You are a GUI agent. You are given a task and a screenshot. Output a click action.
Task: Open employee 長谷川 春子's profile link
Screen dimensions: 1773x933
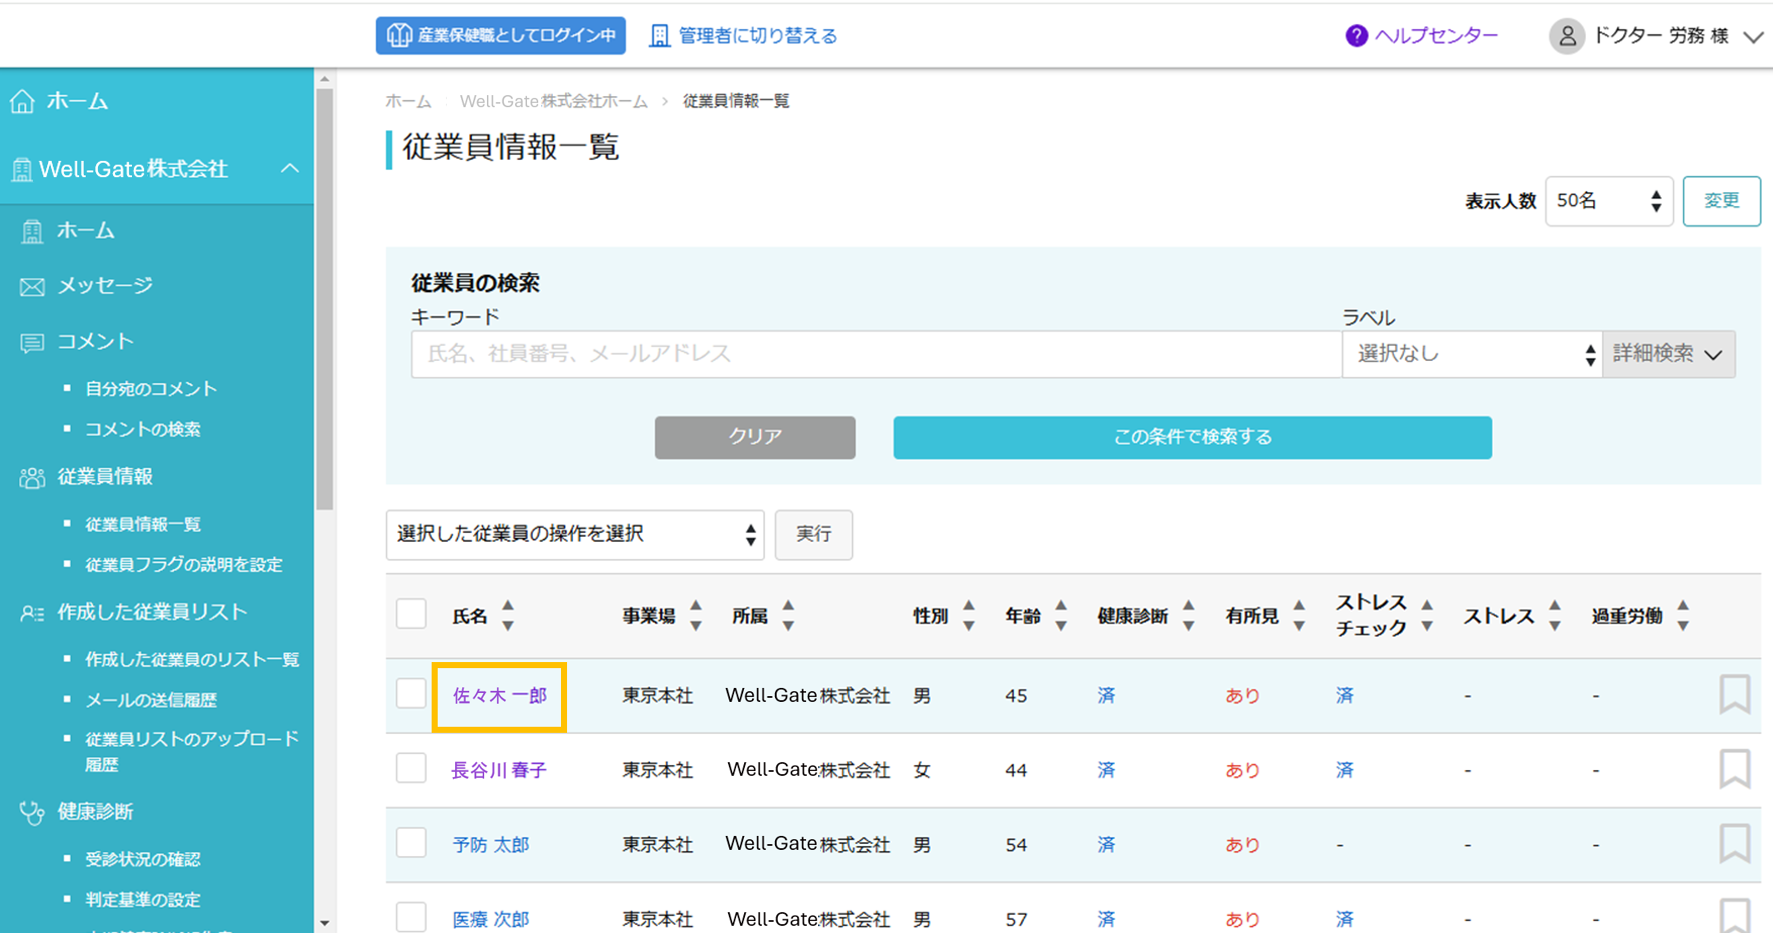point(499,771)
